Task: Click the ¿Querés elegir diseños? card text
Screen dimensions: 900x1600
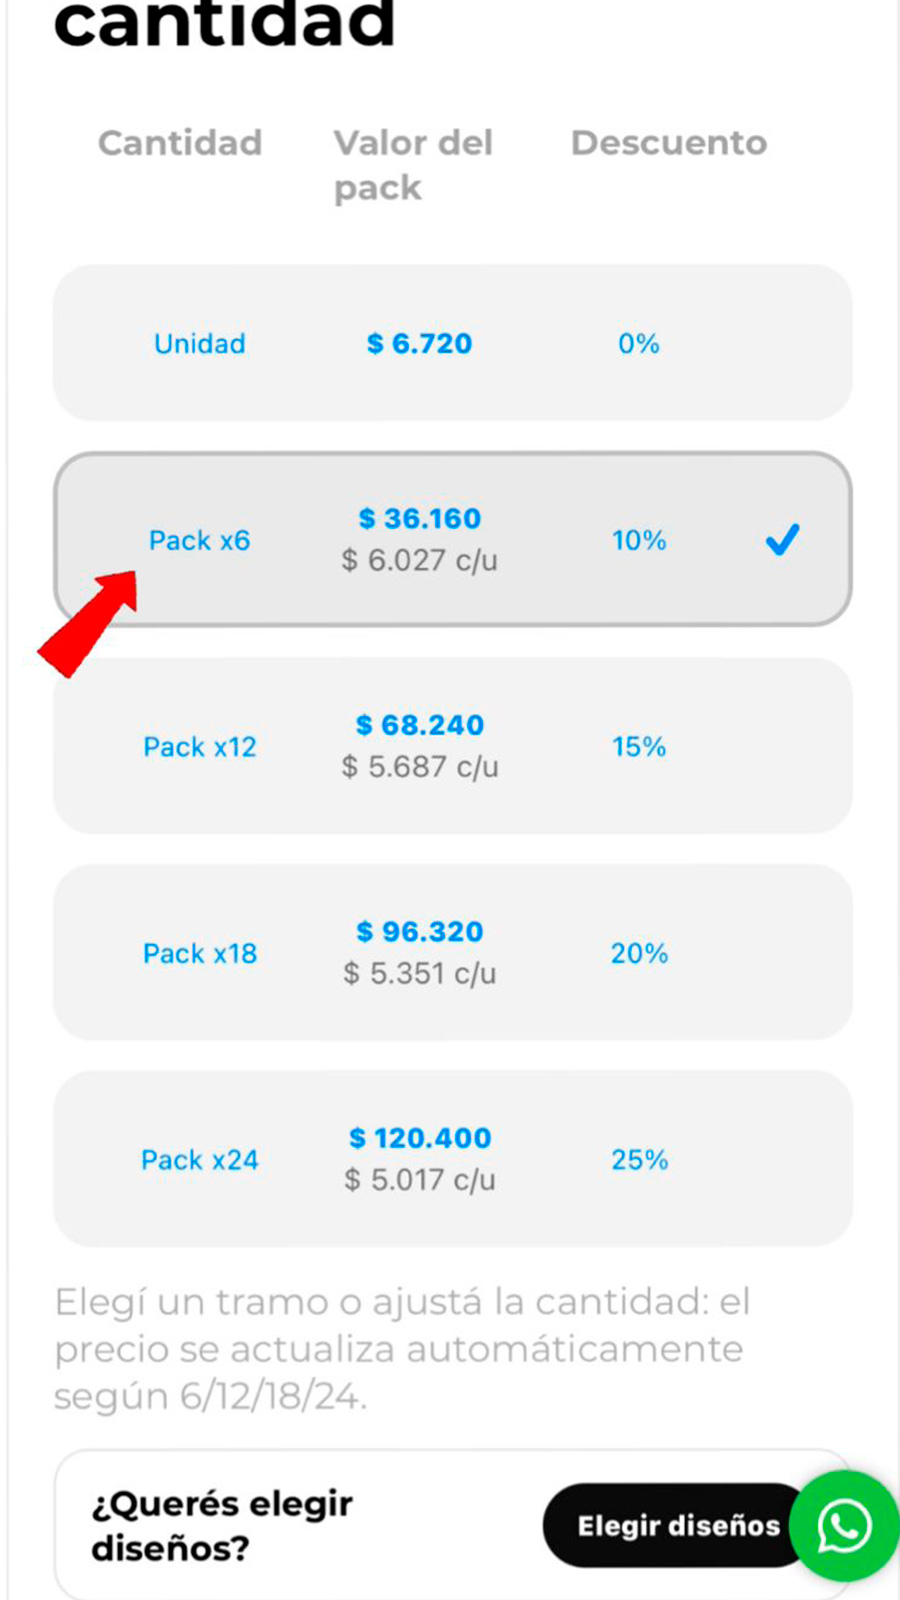Action: coord(222,1526)
